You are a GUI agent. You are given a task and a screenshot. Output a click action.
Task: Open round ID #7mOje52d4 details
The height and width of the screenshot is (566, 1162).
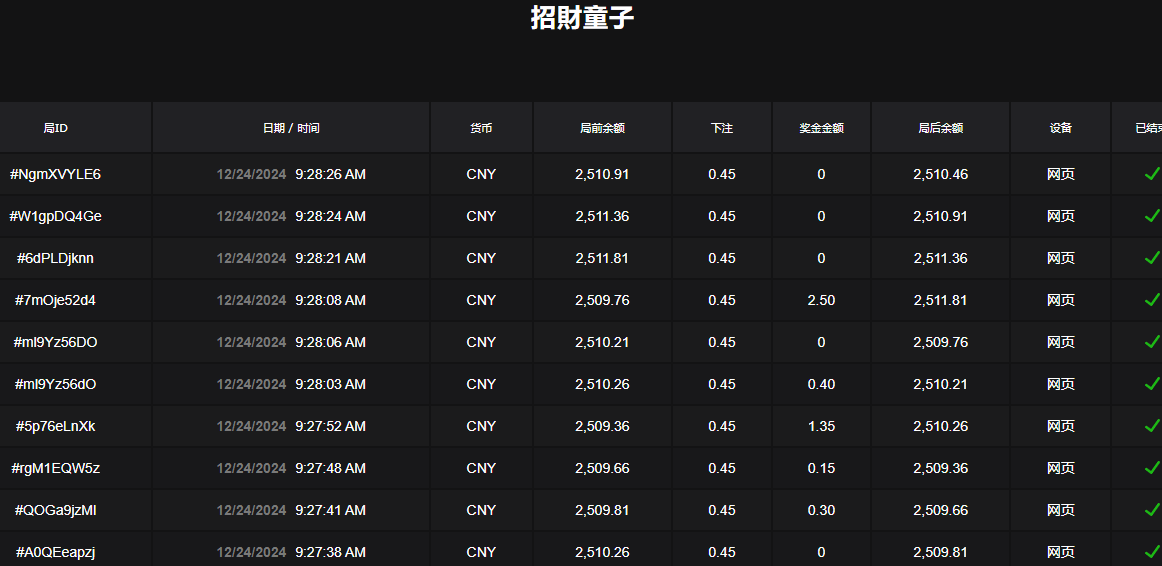click(55, 300)
